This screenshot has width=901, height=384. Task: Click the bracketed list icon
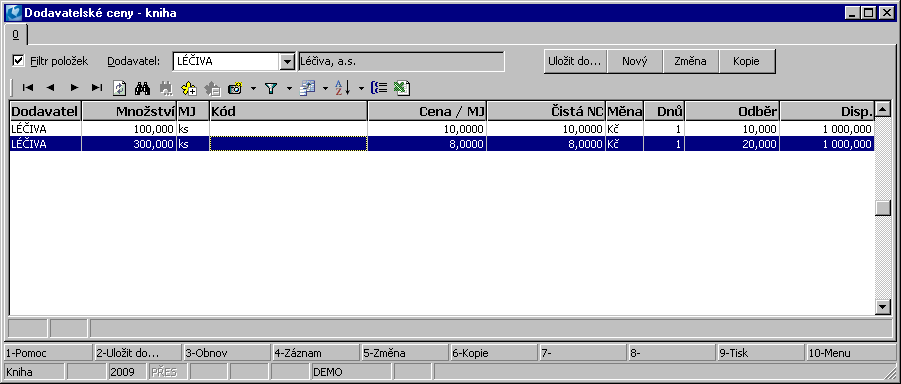point(379,88)
